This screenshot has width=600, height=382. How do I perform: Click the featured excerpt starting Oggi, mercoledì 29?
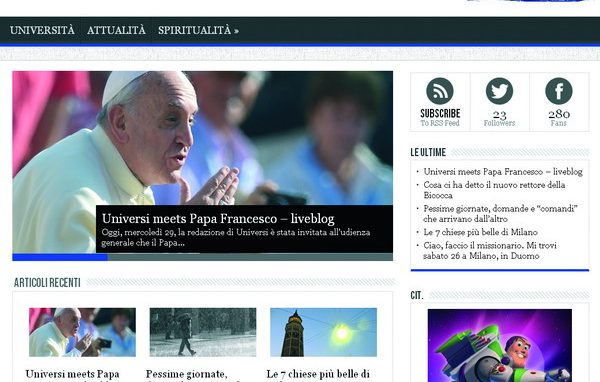point(236,237)
